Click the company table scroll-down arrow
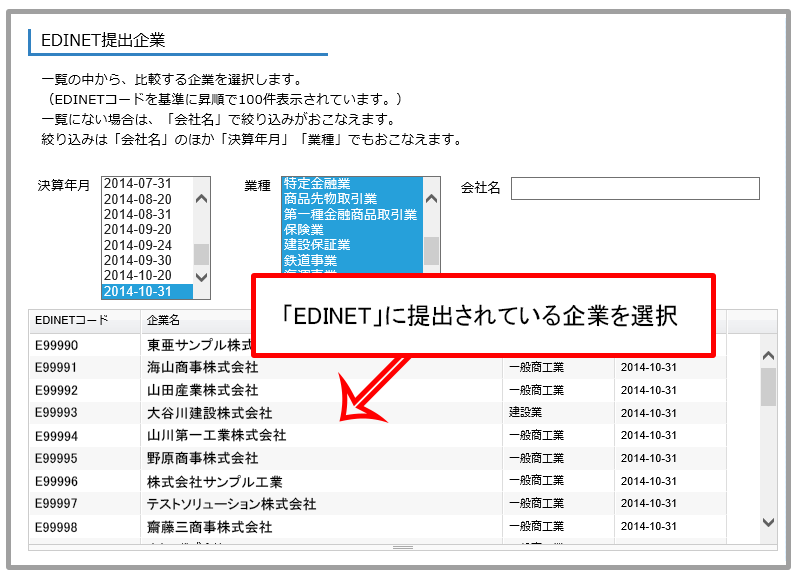 click(768, 522)
